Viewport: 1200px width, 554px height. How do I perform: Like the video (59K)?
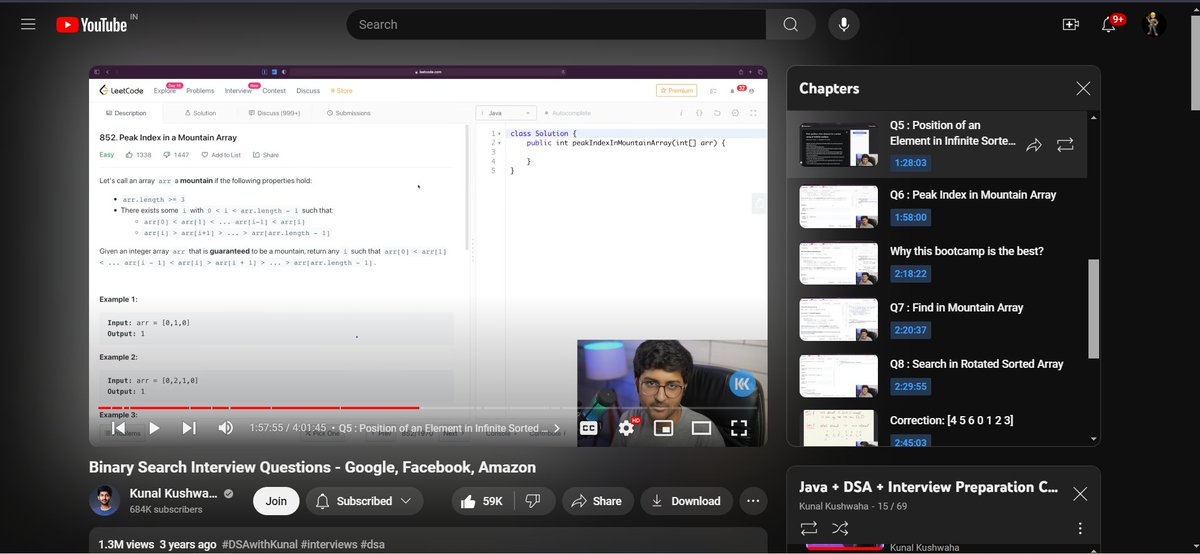tap(483, 501)
